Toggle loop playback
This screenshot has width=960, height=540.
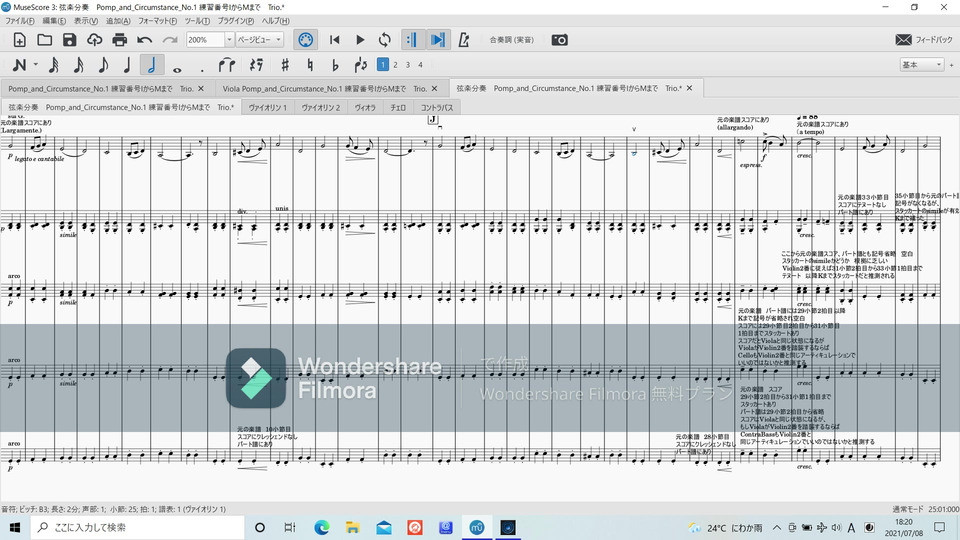pyautogui.click(x=384, y=40)
